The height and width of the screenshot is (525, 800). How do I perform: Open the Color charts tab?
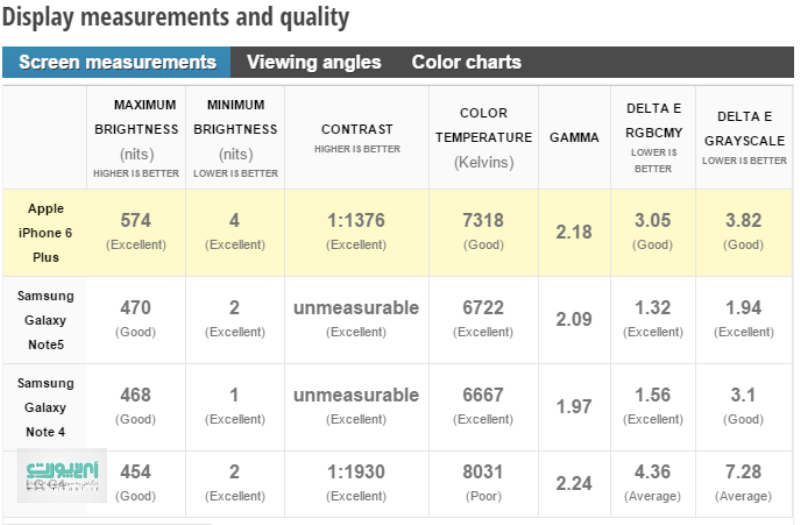(x=466, y=62)
